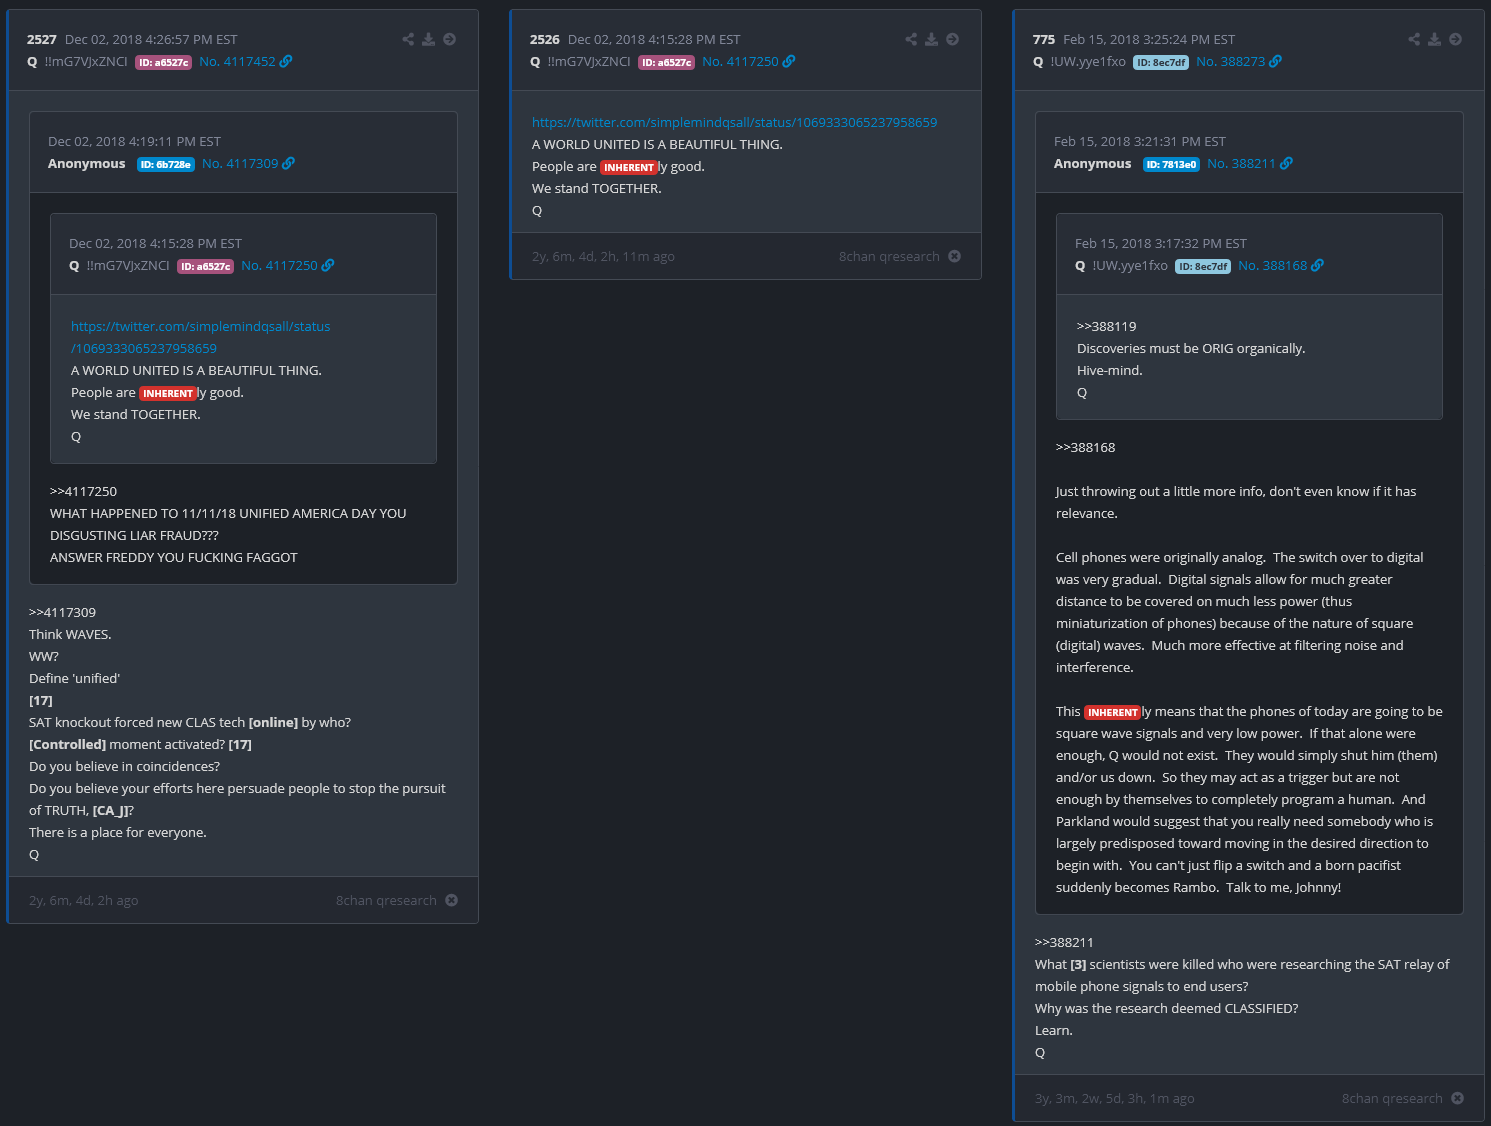Click INHERENT tag in post 2527 nested quote
The image size is (1491, 1126).
coord(167,393)
